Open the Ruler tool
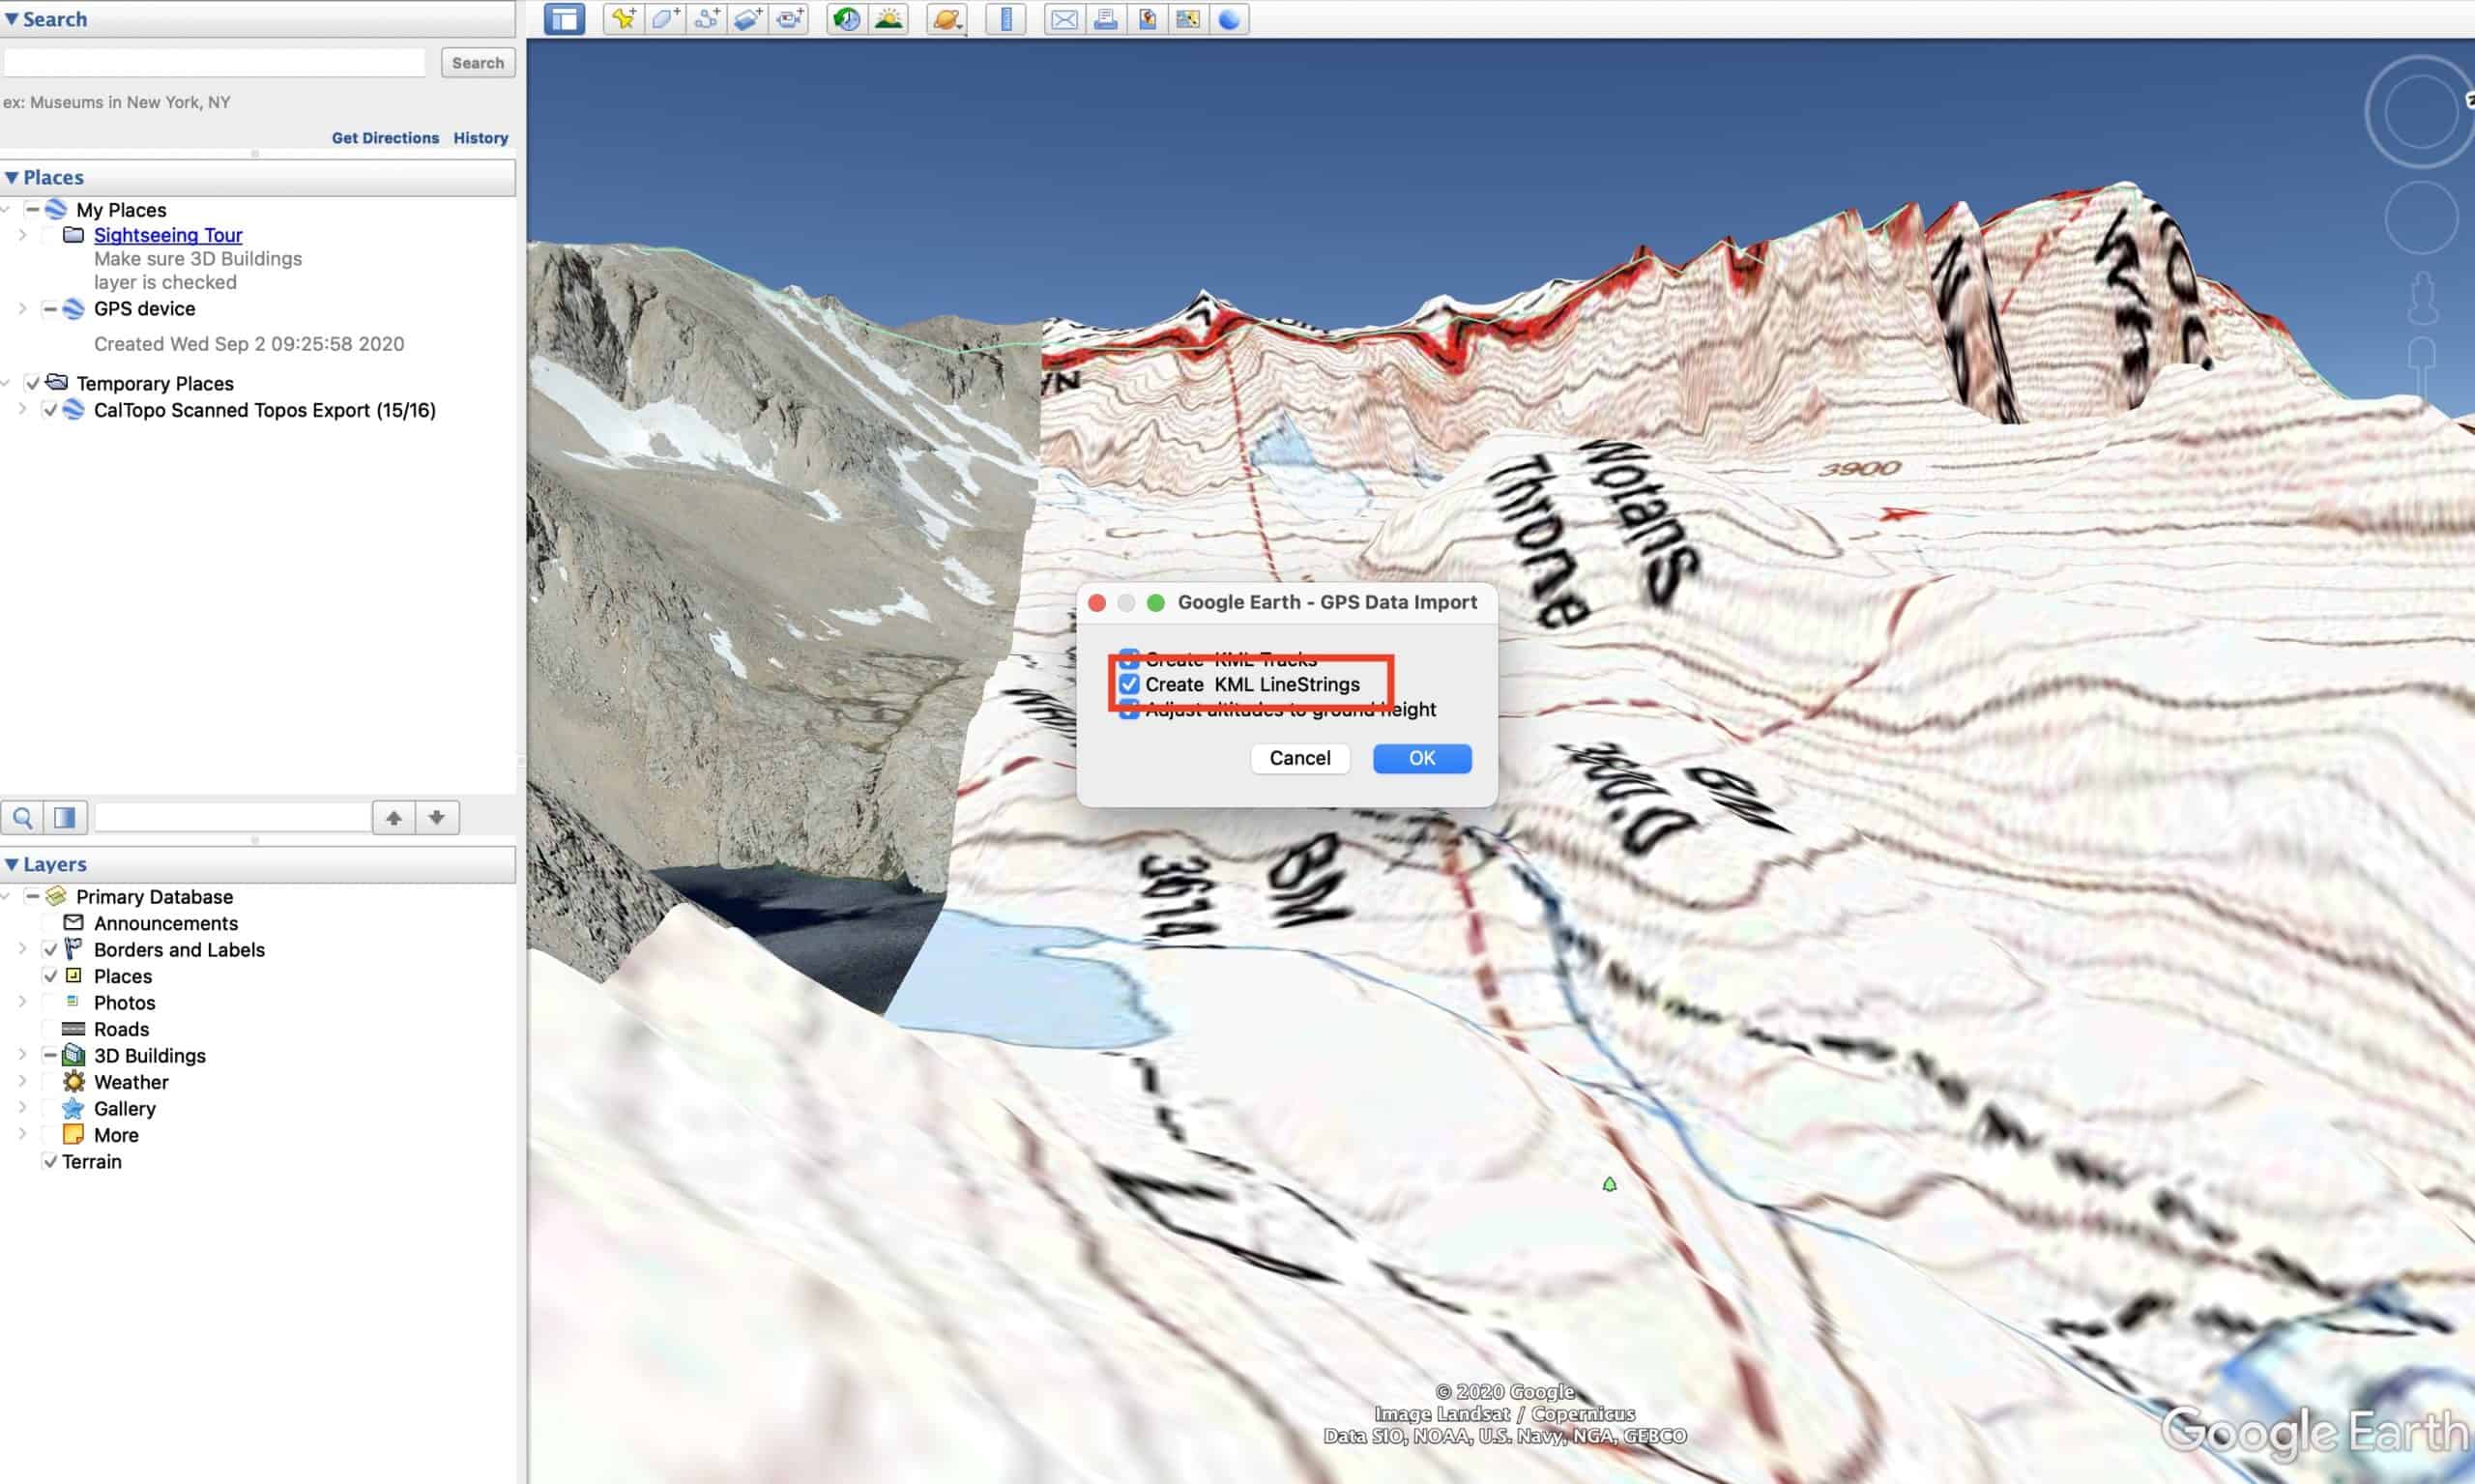Screen dimensions: 2475x1484 [1005, 19]
